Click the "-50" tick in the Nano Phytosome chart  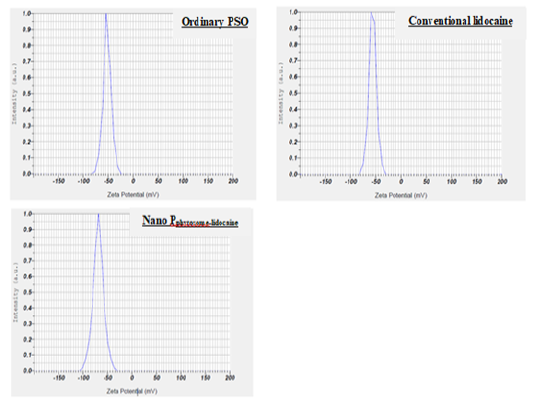pyautogui.click(x=108, y=378)
